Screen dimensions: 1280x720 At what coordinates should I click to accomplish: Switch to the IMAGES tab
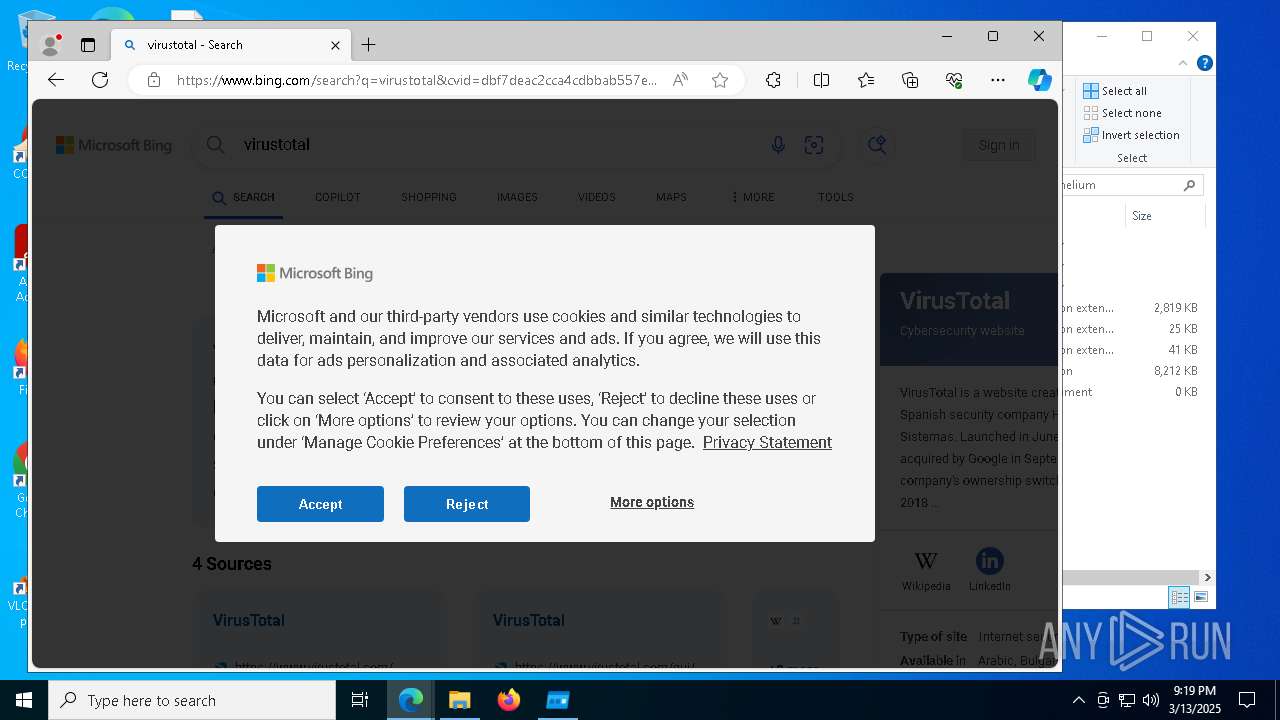517,197
